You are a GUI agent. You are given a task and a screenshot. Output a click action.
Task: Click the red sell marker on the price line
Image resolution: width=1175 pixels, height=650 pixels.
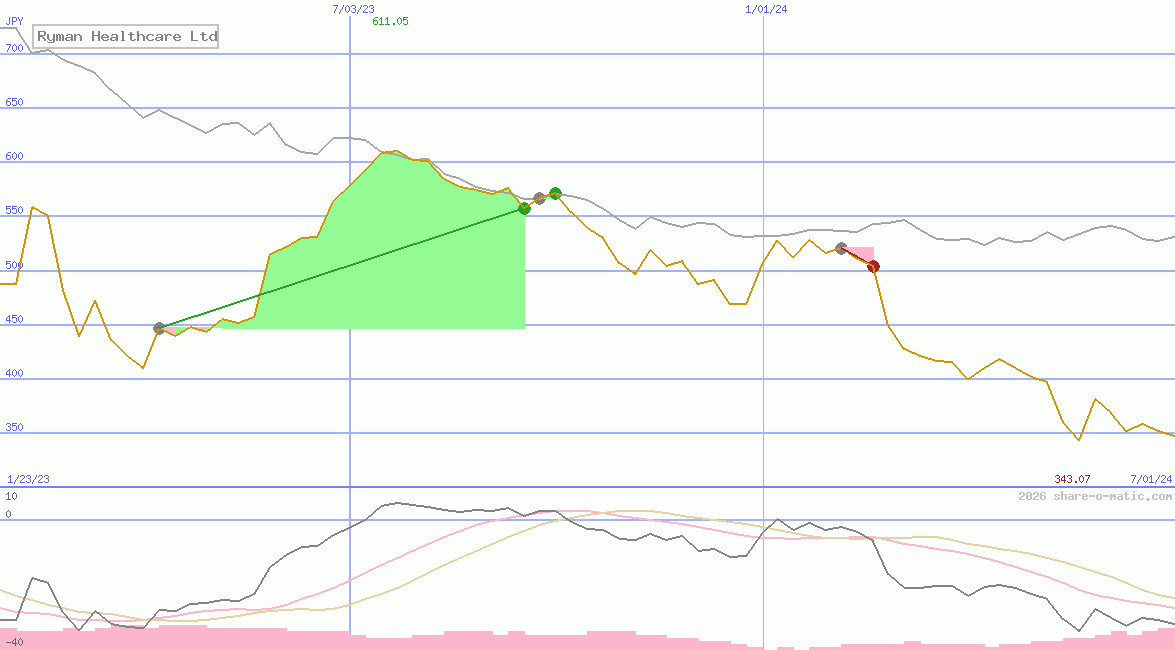coord(872,266)
